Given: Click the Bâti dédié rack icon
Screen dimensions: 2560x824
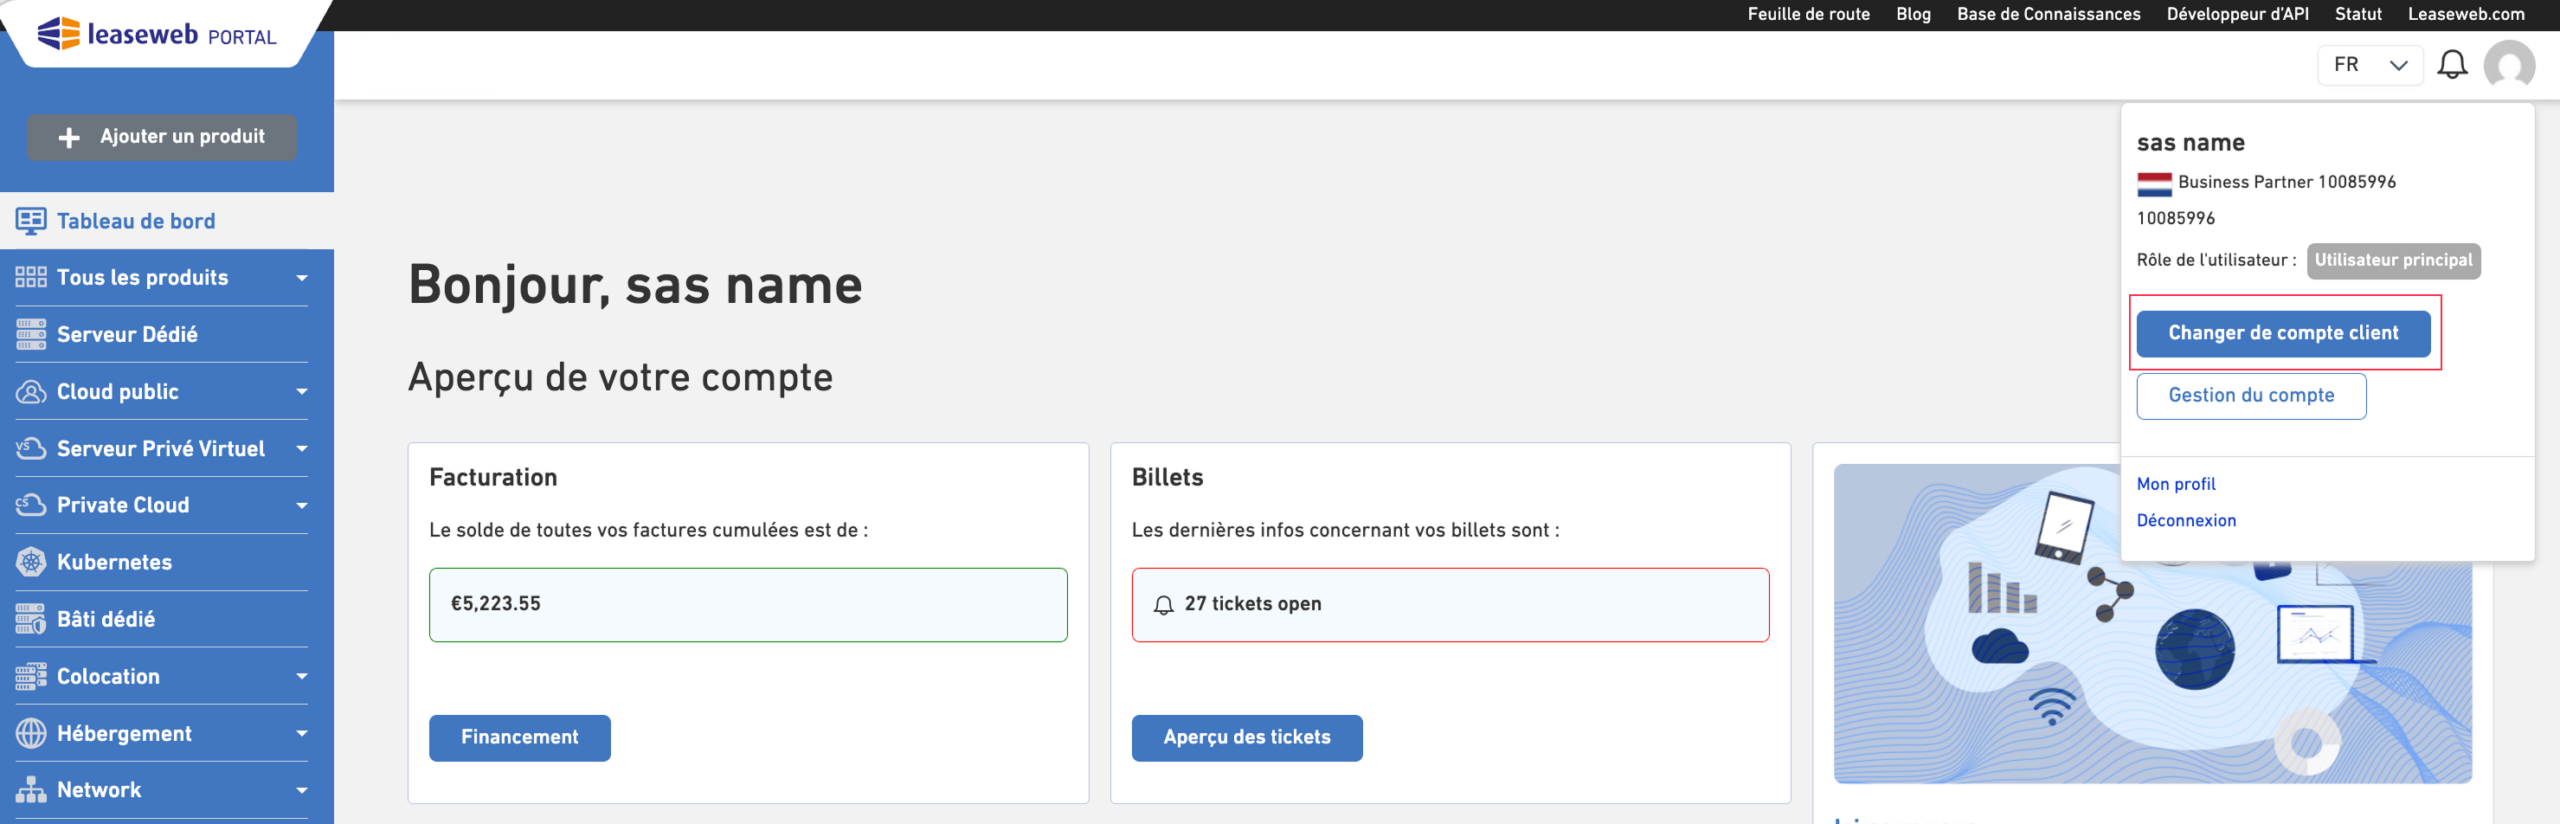Looking at the screenshot, I should pos(31,619).
